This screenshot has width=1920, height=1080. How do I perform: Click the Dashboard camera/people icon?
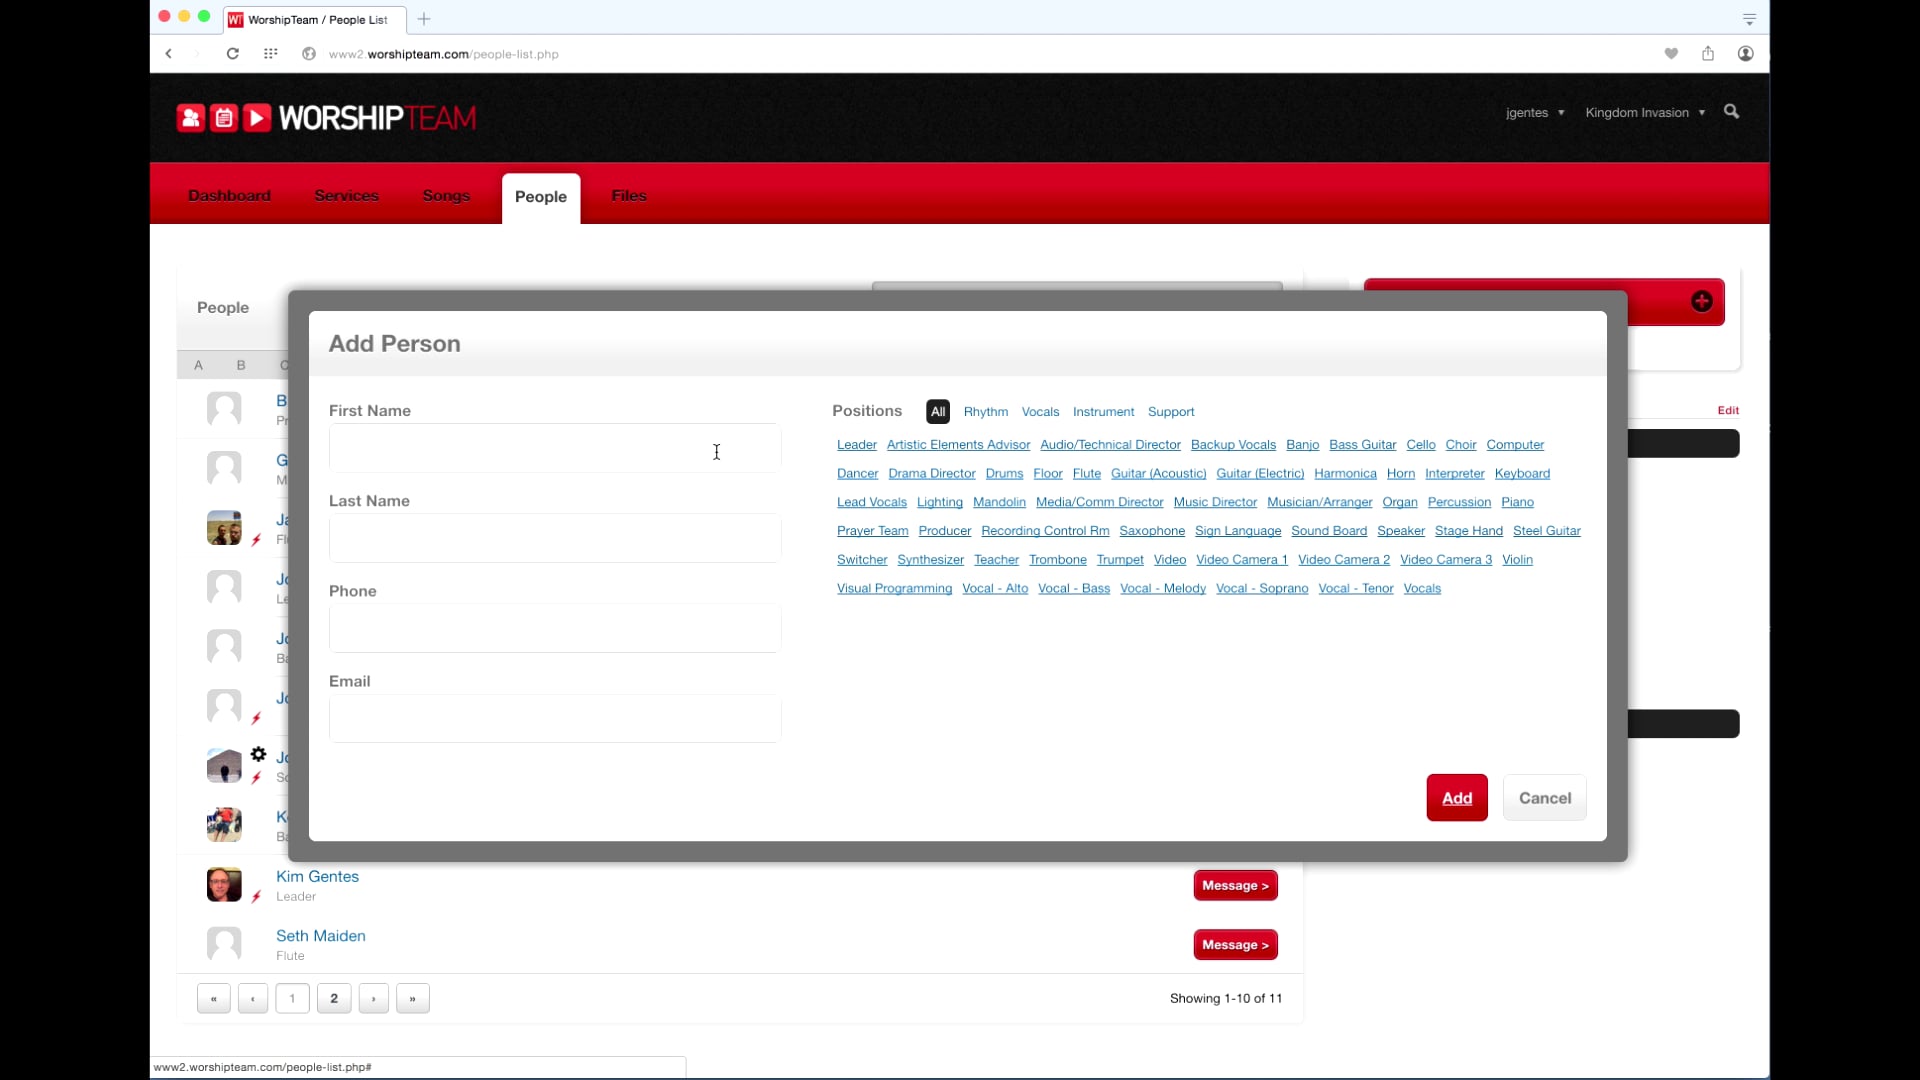click(191, 119)
